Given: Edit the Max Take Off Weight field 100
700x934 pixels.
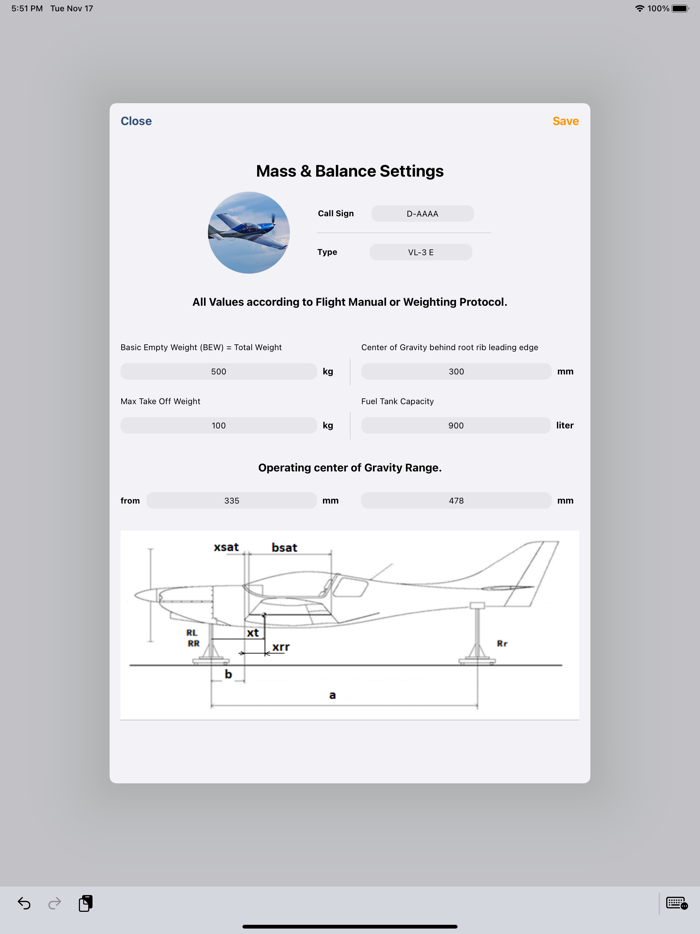Looking at the screenshot, I should pos(219,425).
